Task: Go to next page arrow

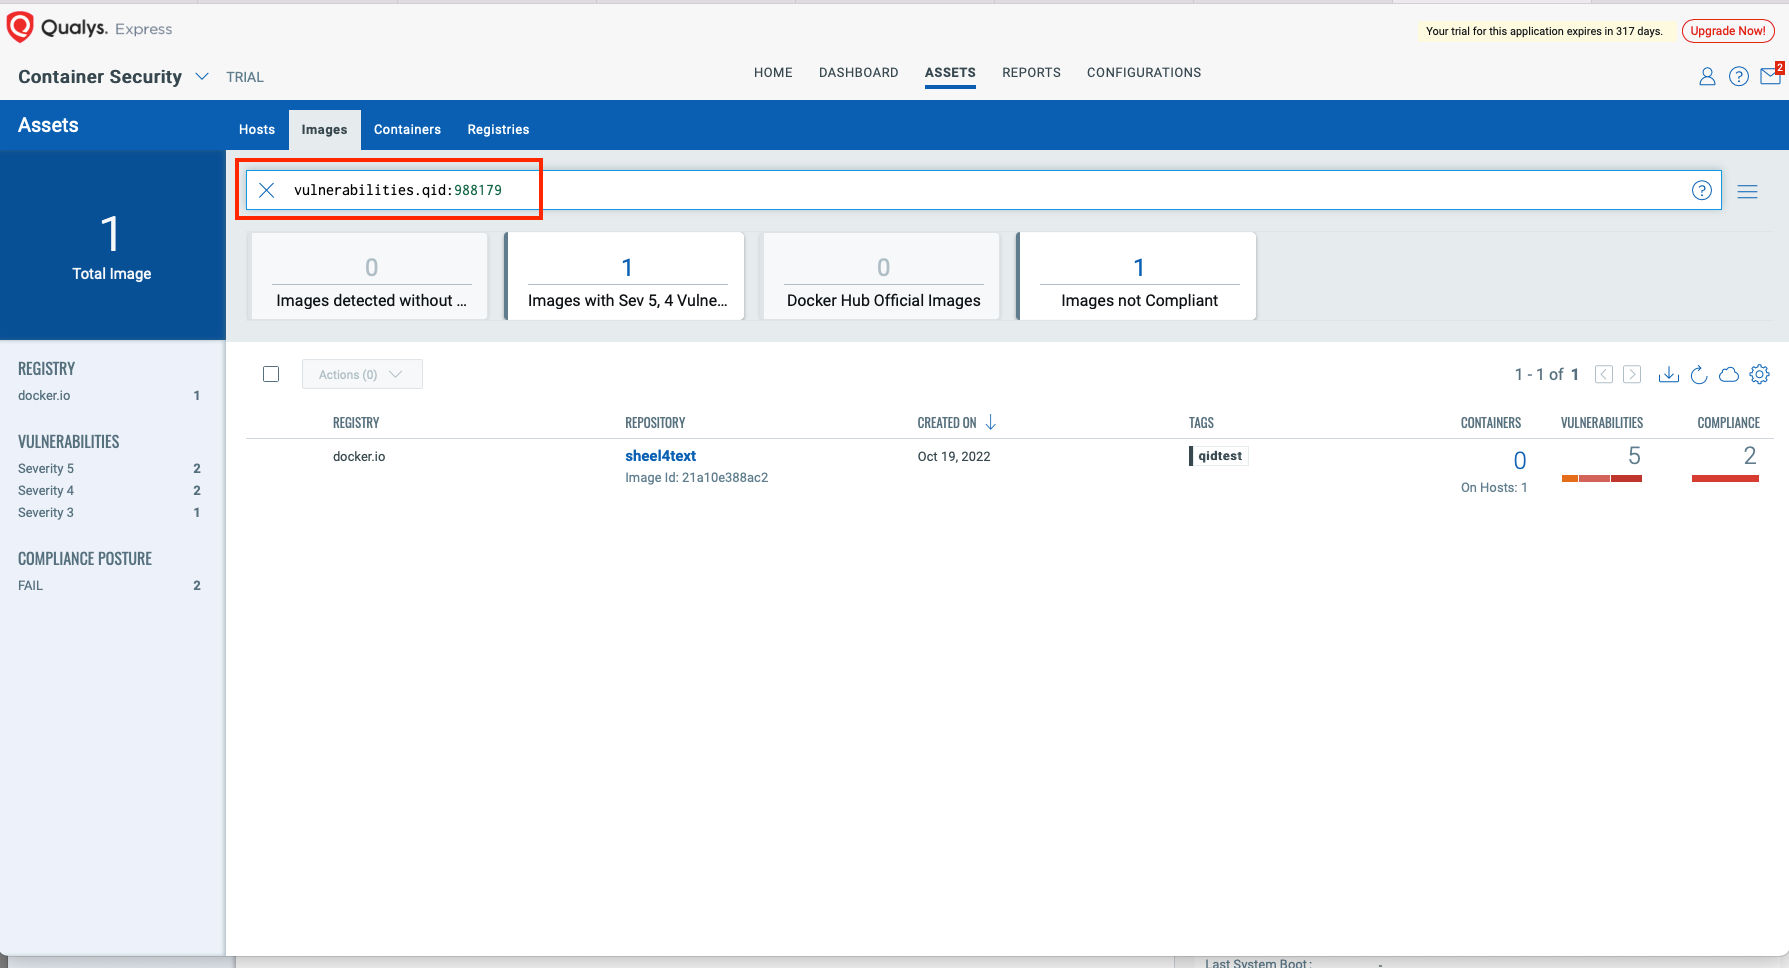Action: coord(1632,374)
